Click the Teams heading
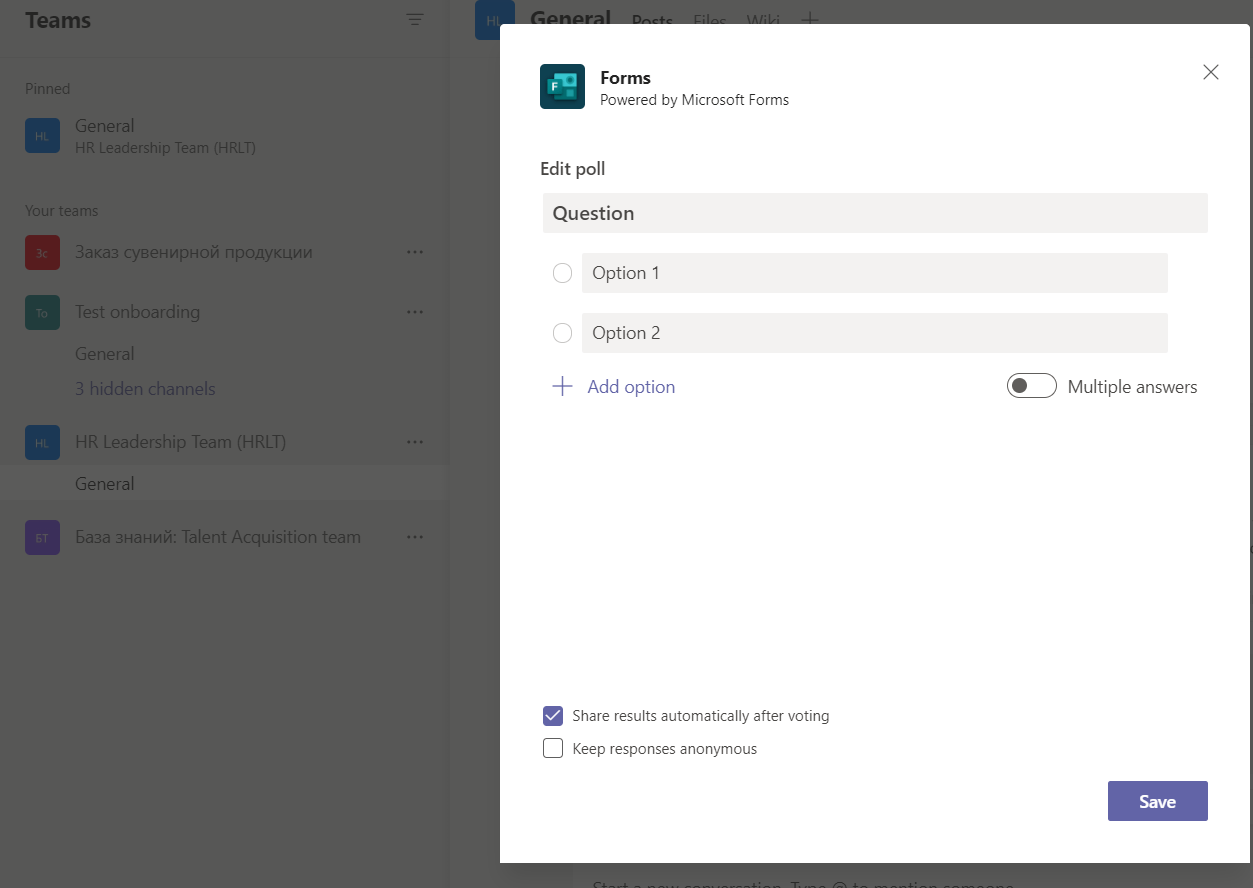The height and width of the screenshot is (888, 1253). 58,20
